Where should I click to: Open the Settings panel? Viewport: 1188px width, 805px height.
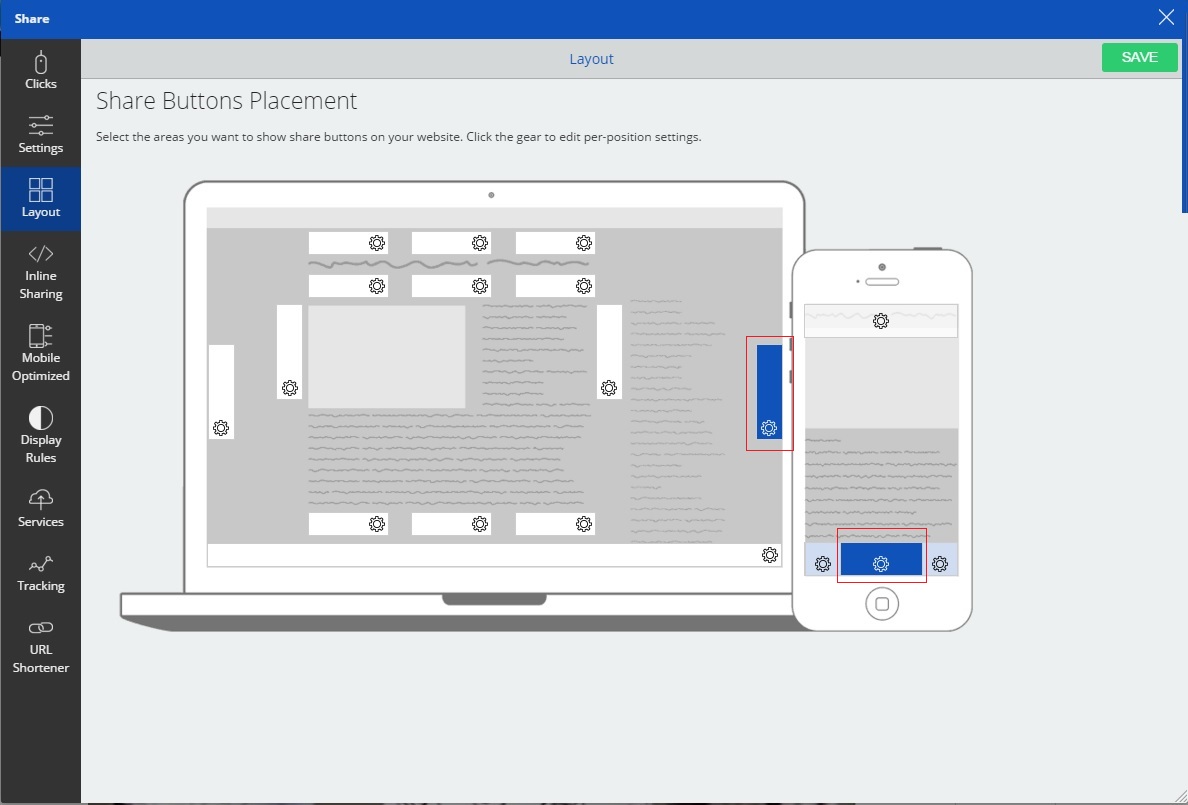click(40, 137)
